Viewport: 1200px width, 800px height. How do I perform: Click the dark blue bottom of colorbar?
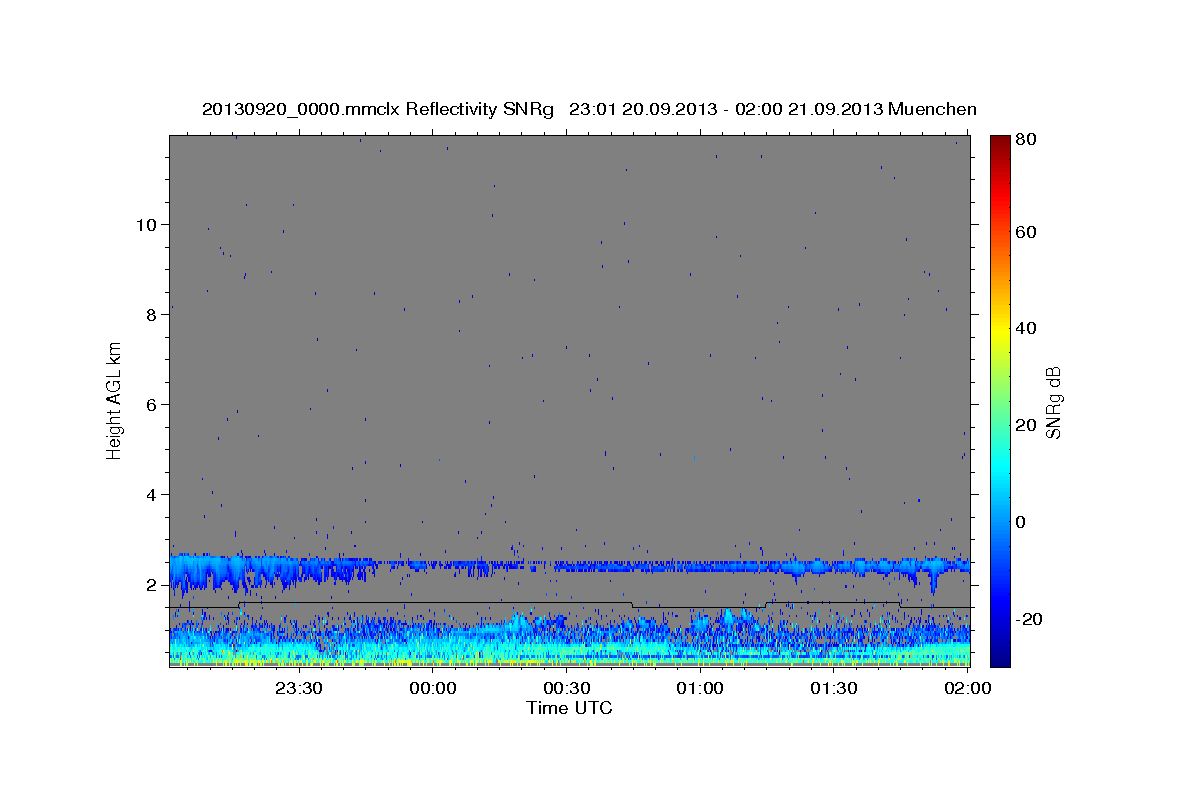click(999, 655)
